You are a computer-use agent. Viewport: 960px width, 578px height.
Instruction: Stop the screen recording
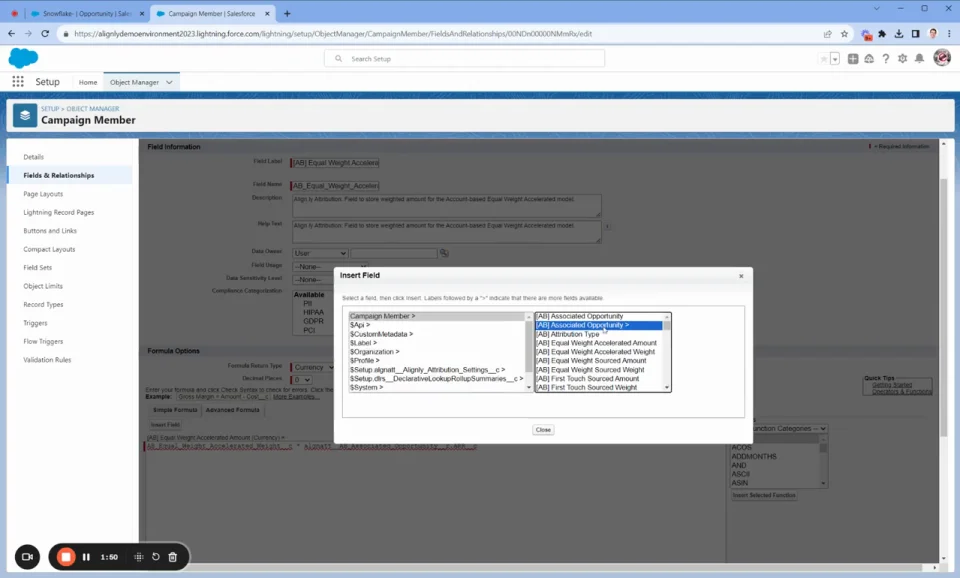point(66,557)
